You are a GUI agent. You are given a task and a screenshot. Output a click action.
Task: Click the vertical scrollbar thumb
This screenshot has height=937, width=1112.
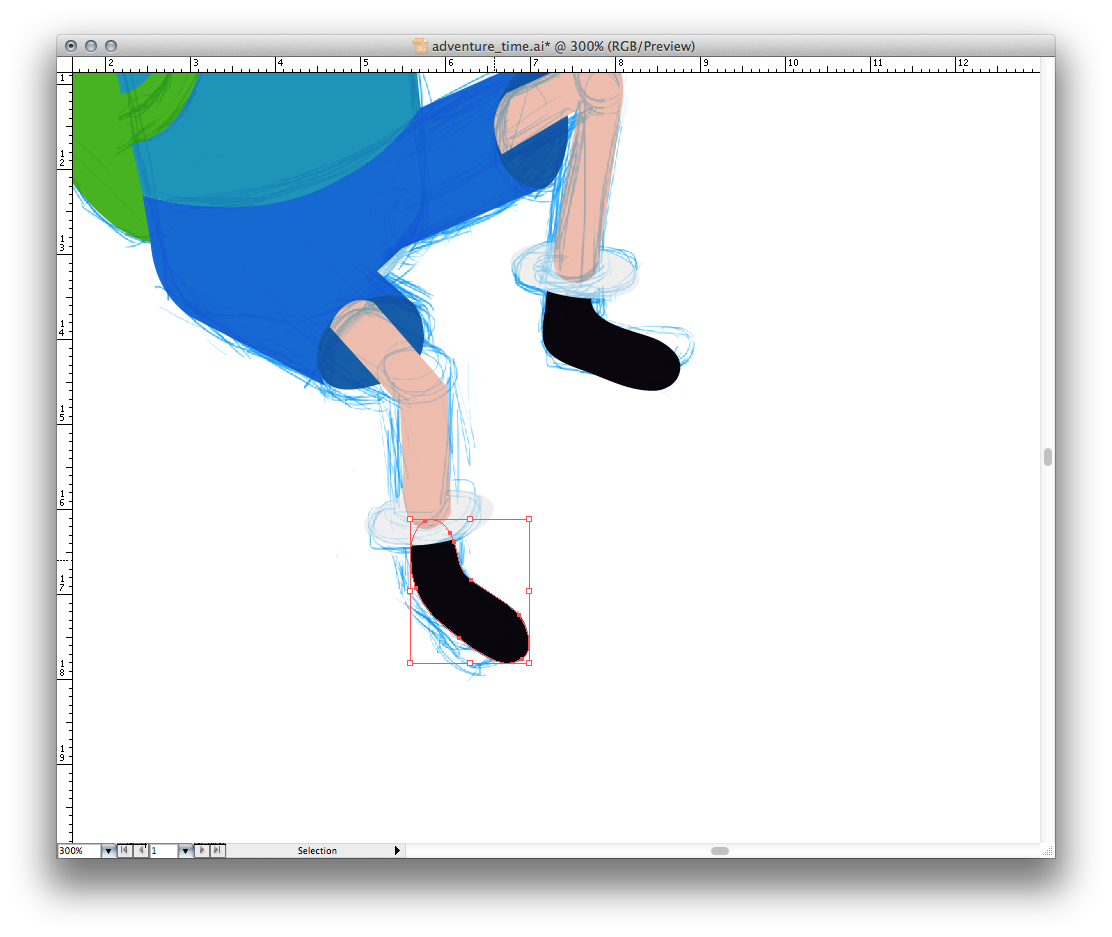click(x=1047, y=457)
